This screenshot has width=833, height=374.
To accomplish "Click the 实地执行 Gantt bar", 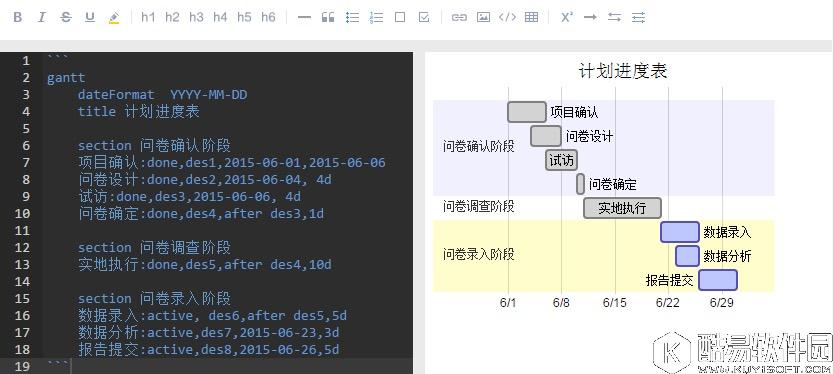I will tap(622, 208).
